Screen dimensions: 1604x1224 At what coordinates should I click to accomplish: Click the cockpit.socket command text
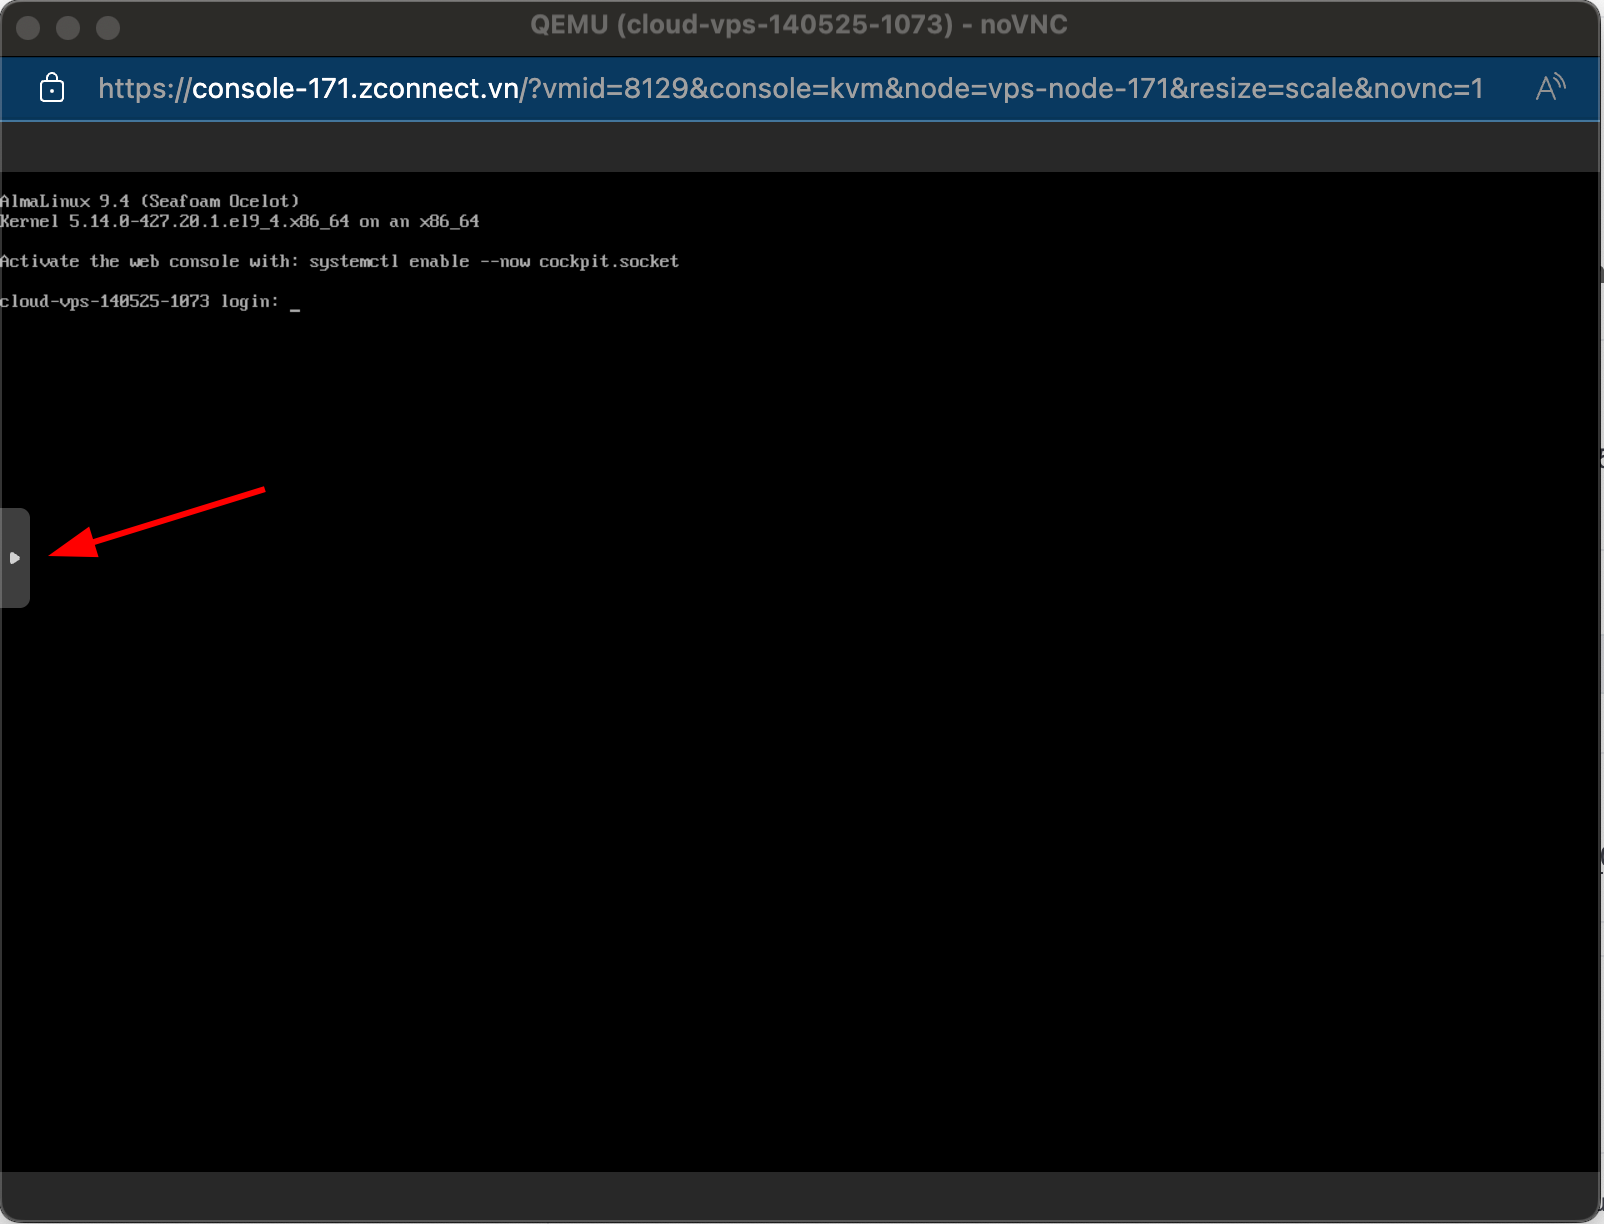(608, 261)
